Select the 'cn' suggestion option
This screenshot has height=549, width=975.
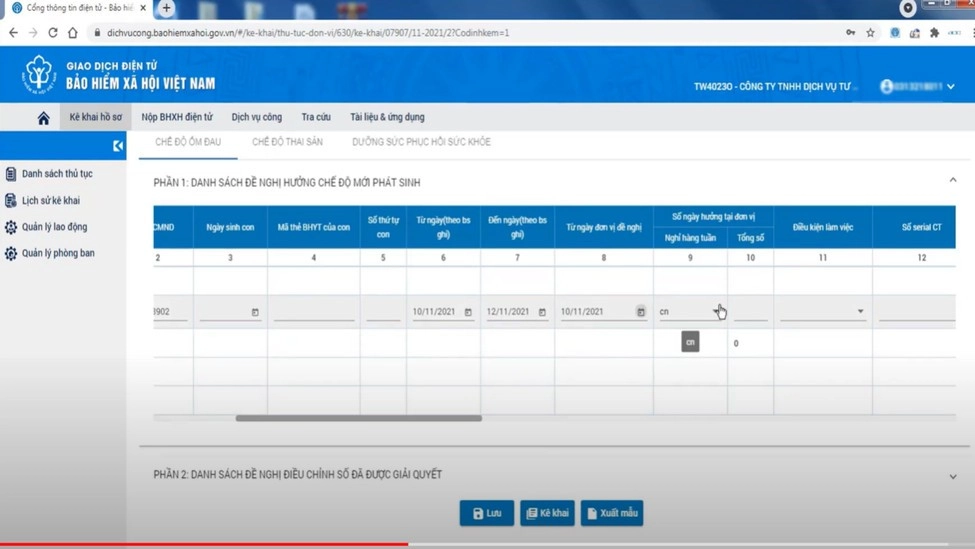[690, 342]
